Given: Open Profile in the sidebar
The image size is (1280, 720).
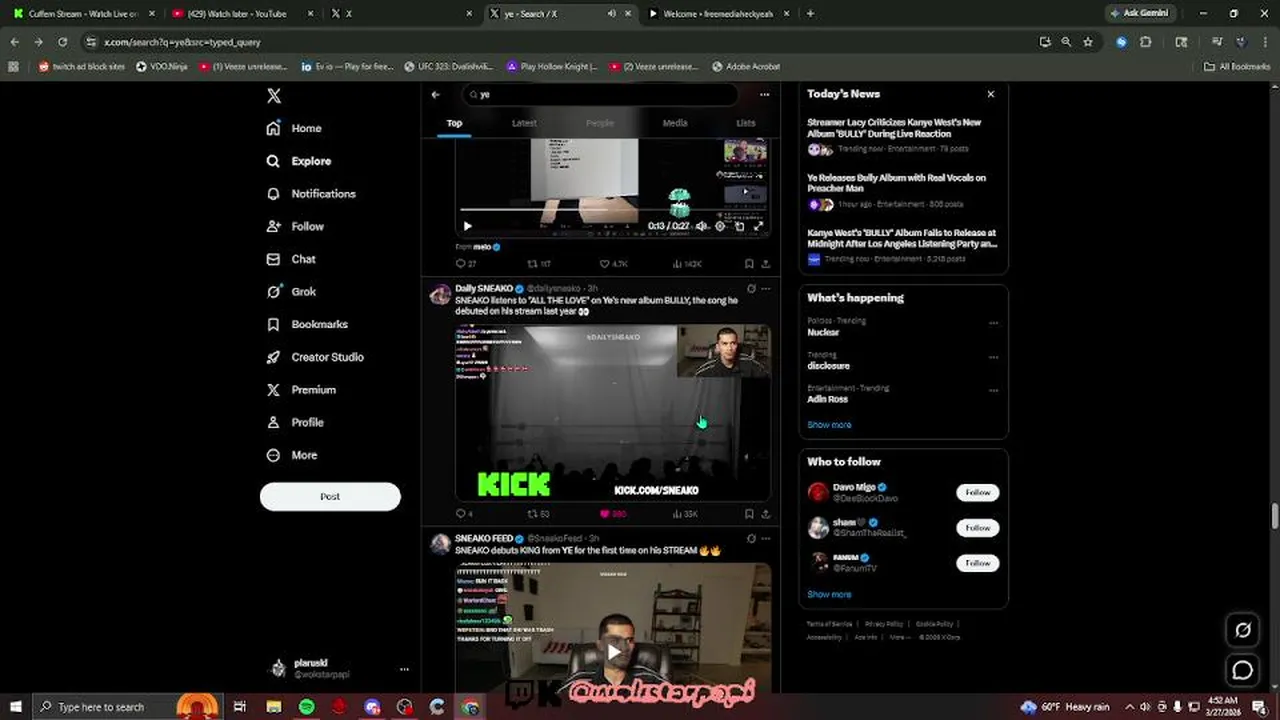Looking at the screenshot, I should (295, 422).
